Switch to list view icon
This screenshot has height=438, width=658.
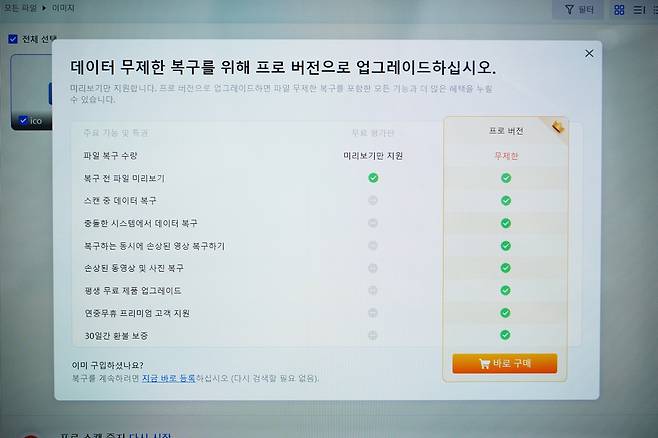click(639, 10)
